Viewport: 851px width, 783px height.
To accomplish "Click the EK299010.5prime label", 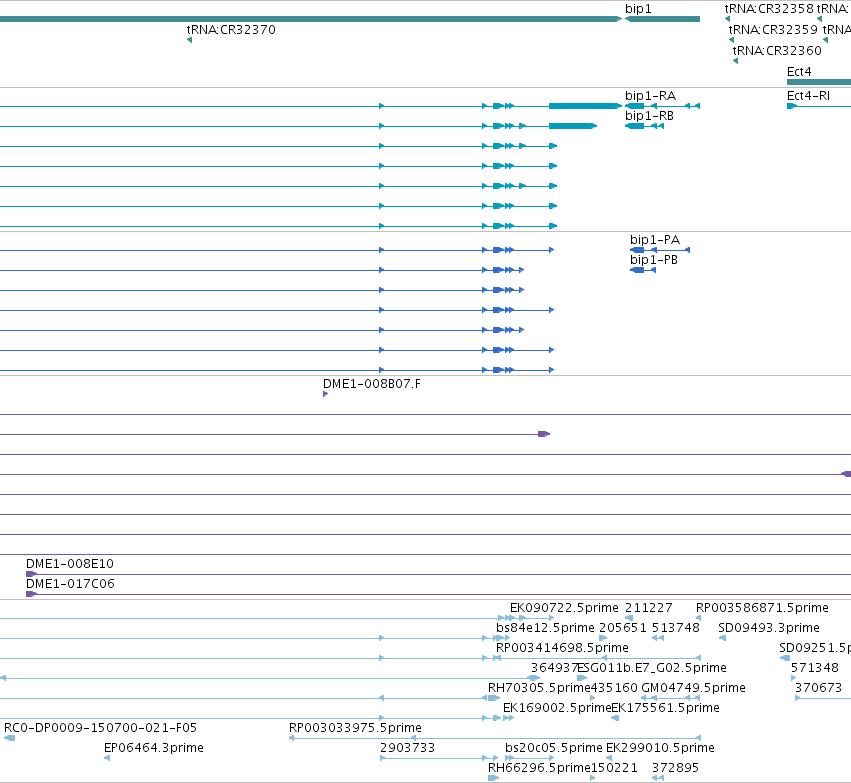I will click(x=660, y=747).
